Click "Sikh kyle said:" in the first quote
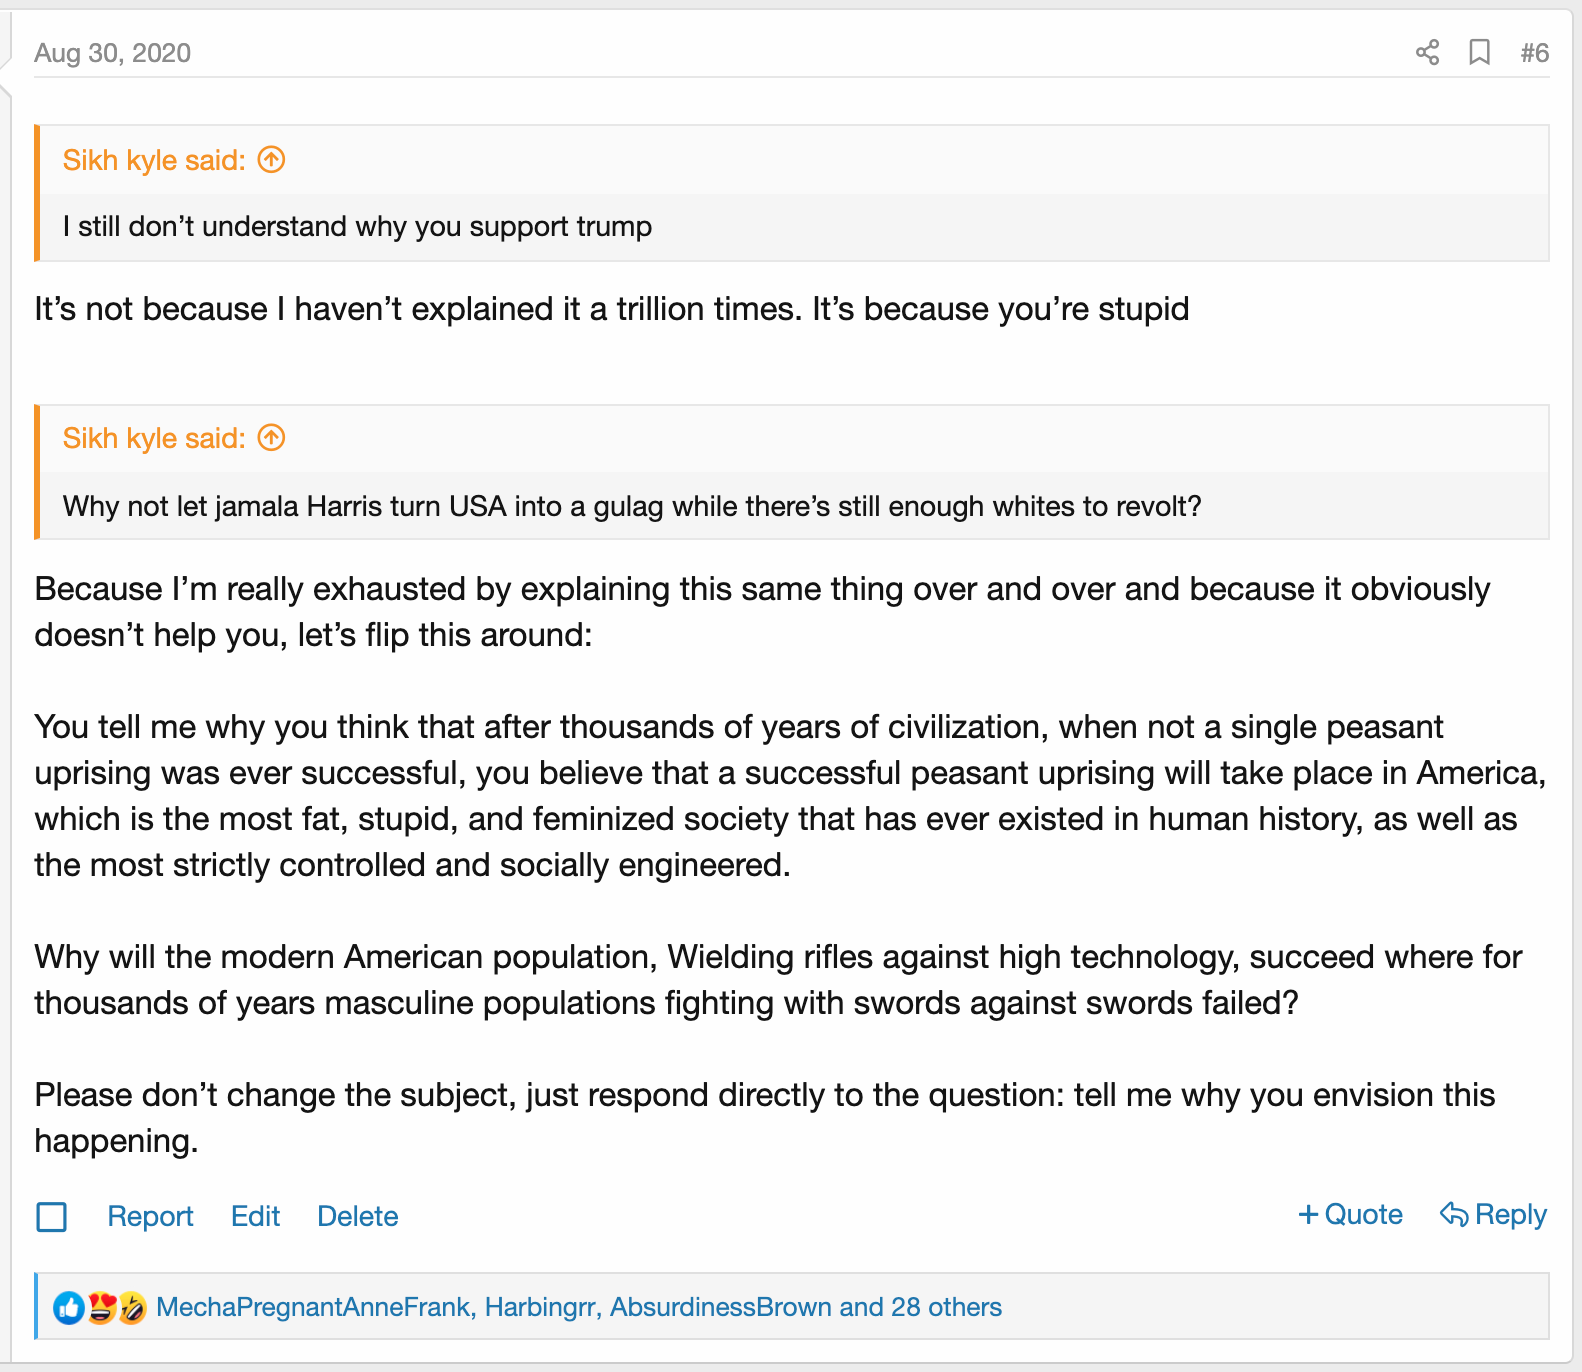This screenshot has width=1582, height=1372. click(x=154, y=160)
